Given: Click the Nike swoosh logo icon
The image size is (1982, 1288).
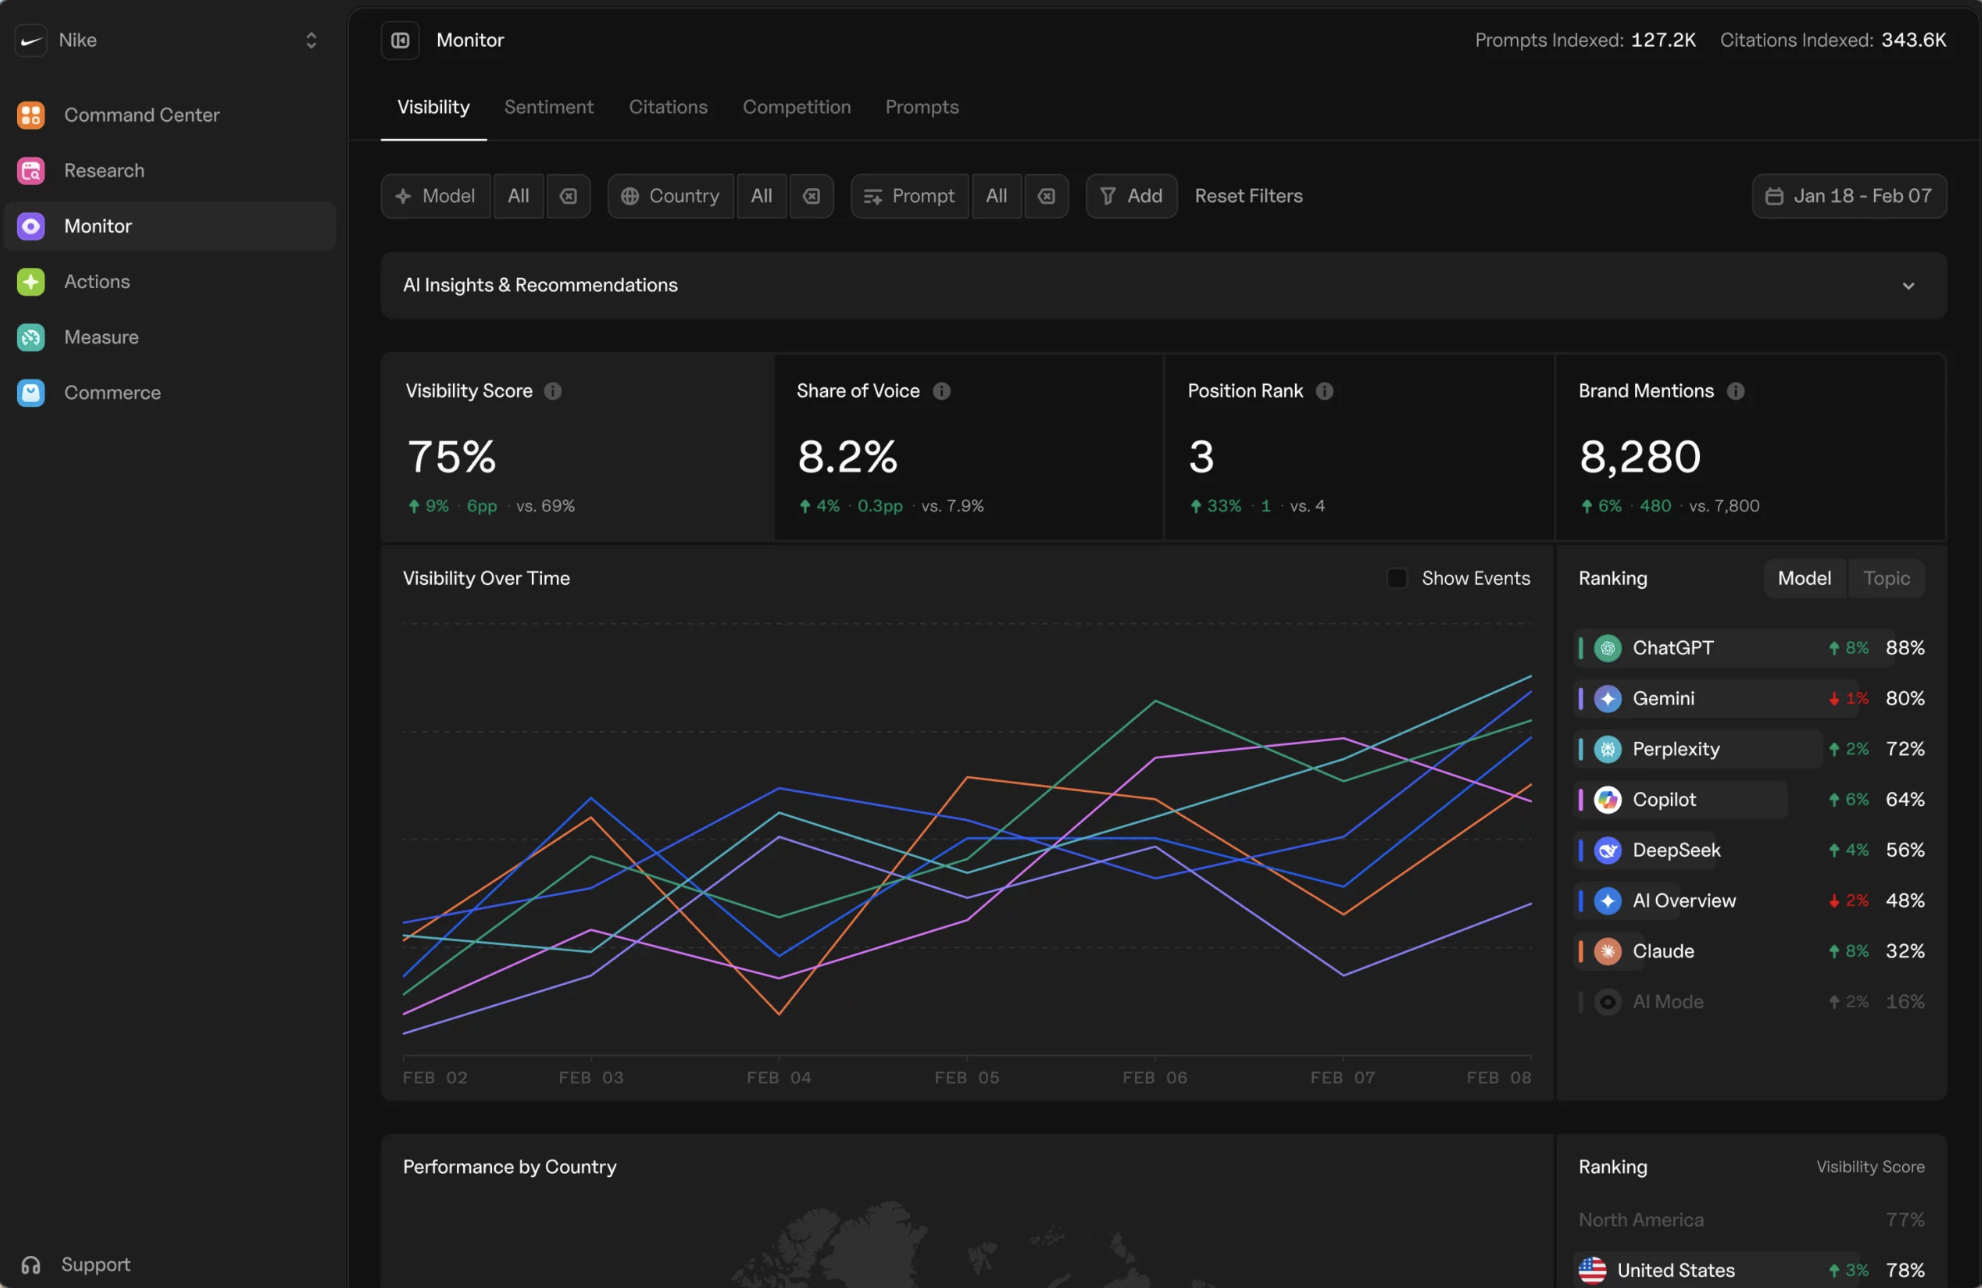Looking at the screenshot, I should 31,40.
